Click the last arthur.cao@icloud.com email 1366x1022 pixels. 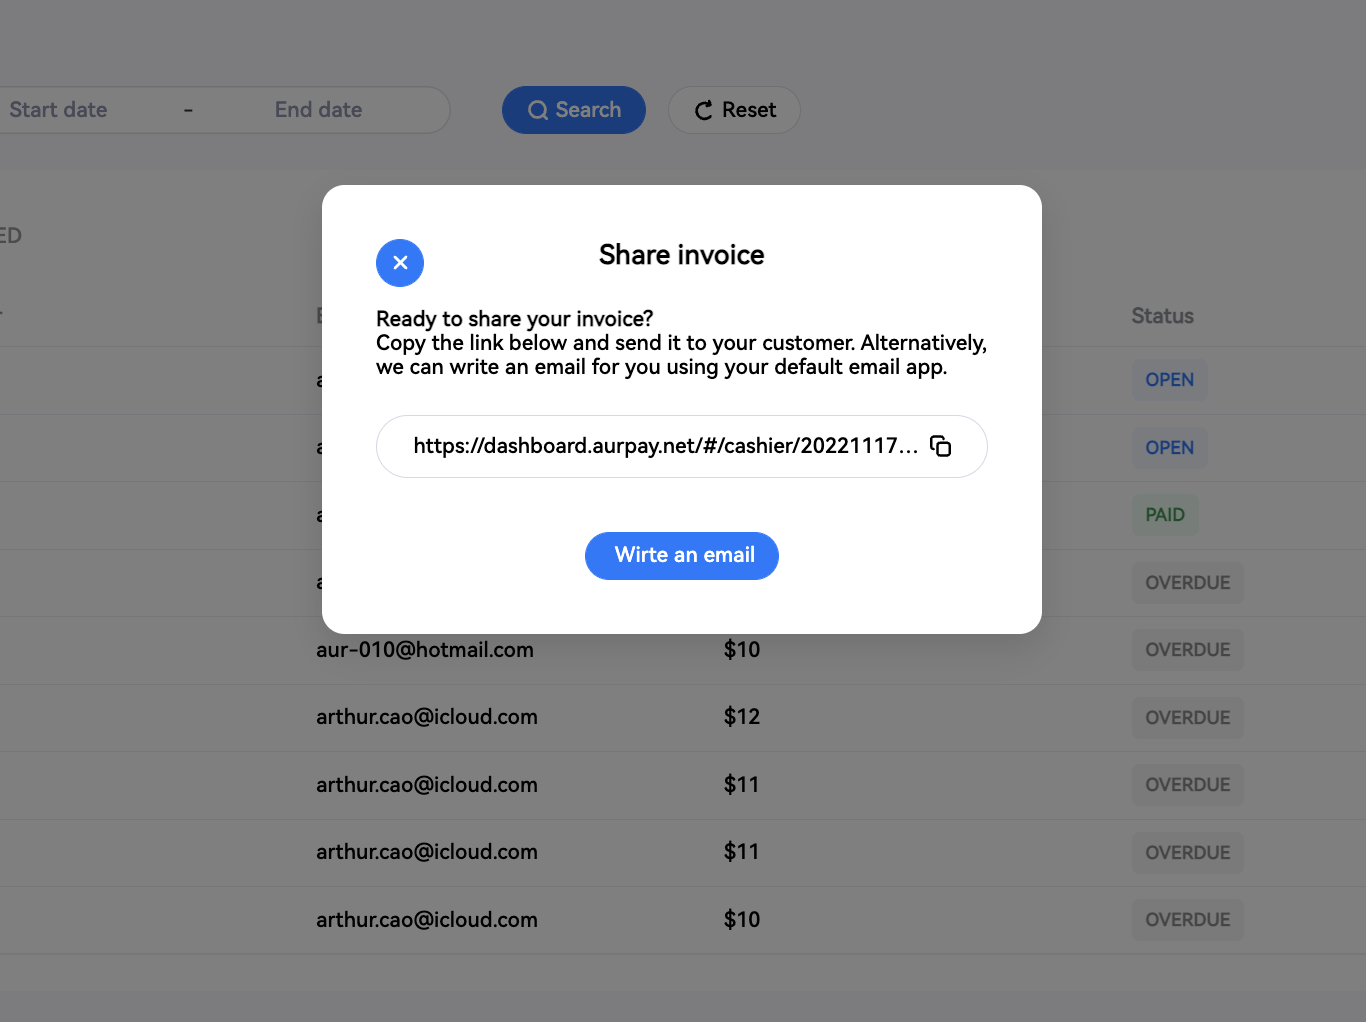[x=427, y=920]
